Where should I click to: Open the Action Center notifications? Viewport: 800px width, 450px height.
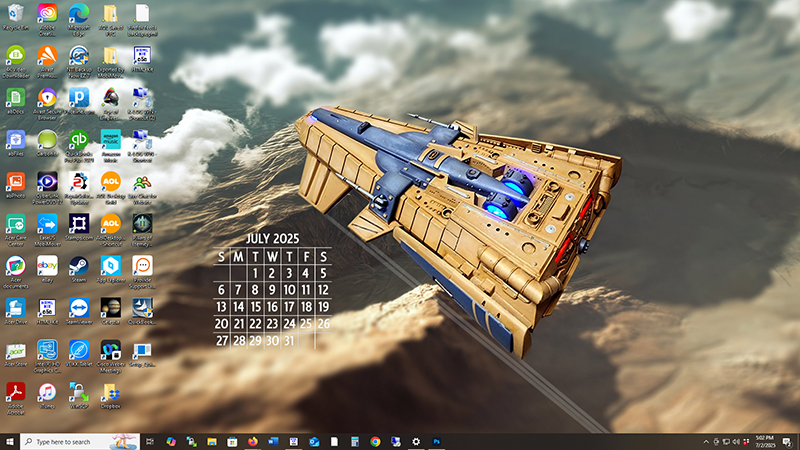787,442
